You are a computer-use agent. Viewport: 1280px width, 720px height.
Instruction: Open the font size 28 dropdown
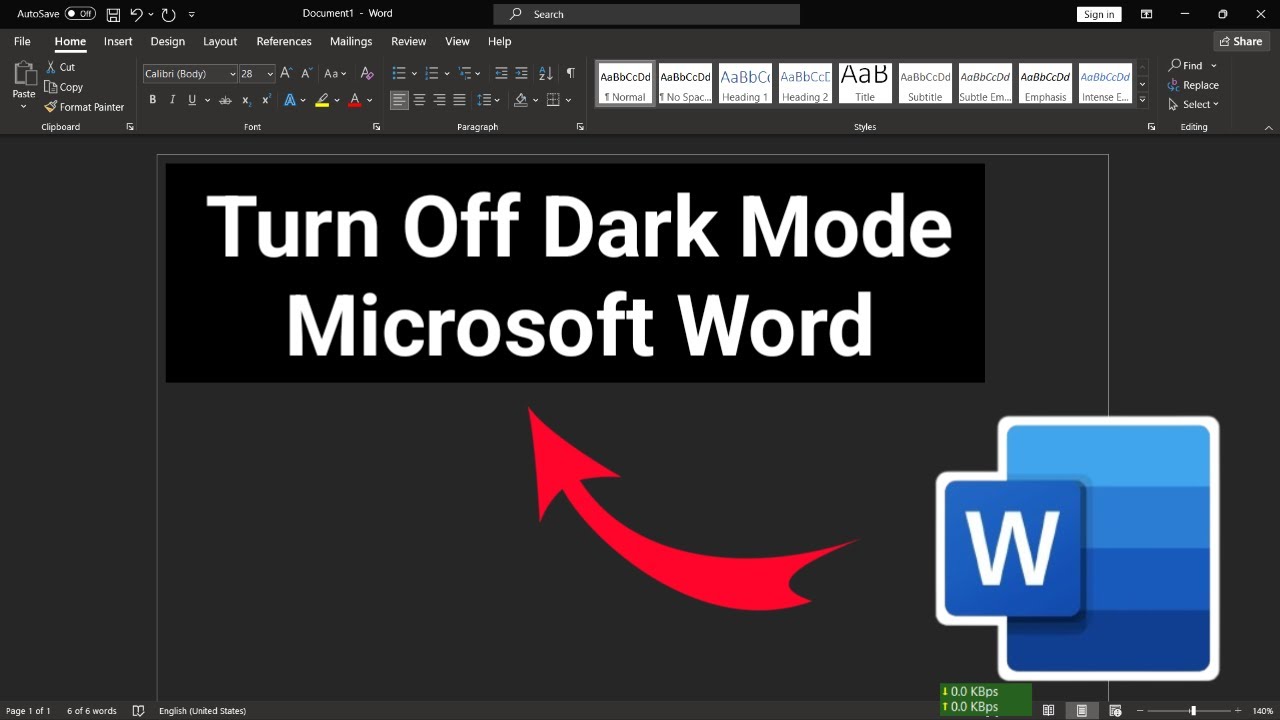pyautogui.click(x=270, y=74)
